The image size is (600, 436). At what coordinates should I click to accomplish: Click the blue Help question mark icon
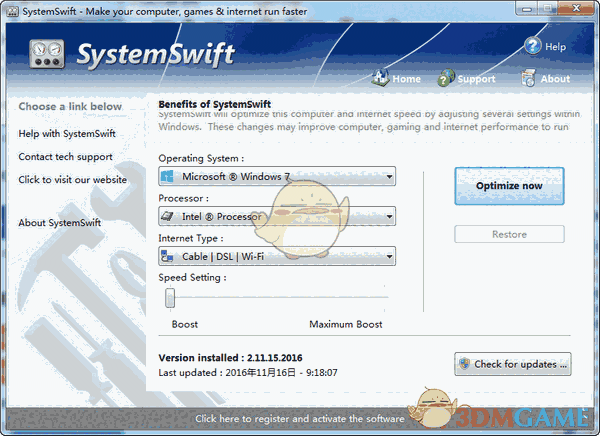click(533, 46)
